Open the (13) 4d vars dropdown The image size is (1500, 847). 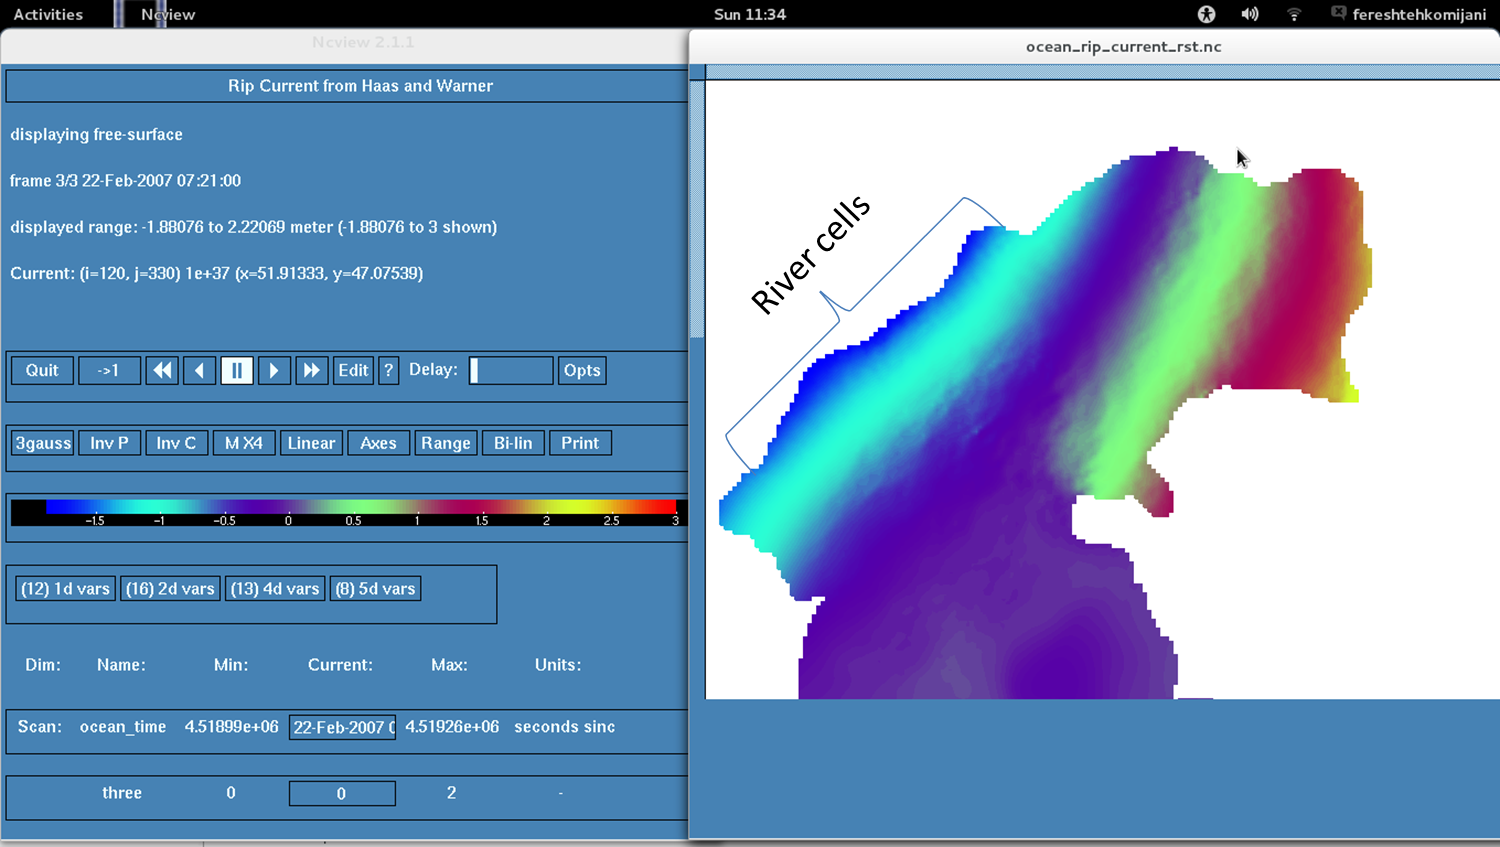[x=275, y=589]
